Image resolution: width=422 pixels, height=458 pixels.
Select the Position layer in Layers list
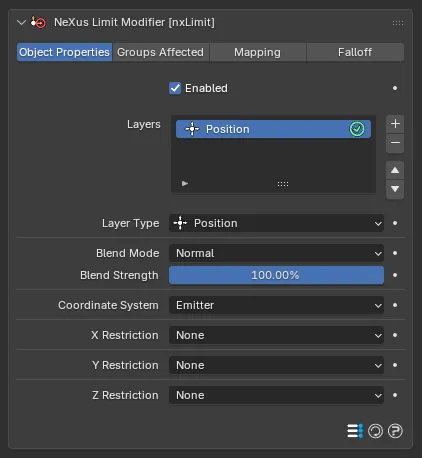[273, 129]
